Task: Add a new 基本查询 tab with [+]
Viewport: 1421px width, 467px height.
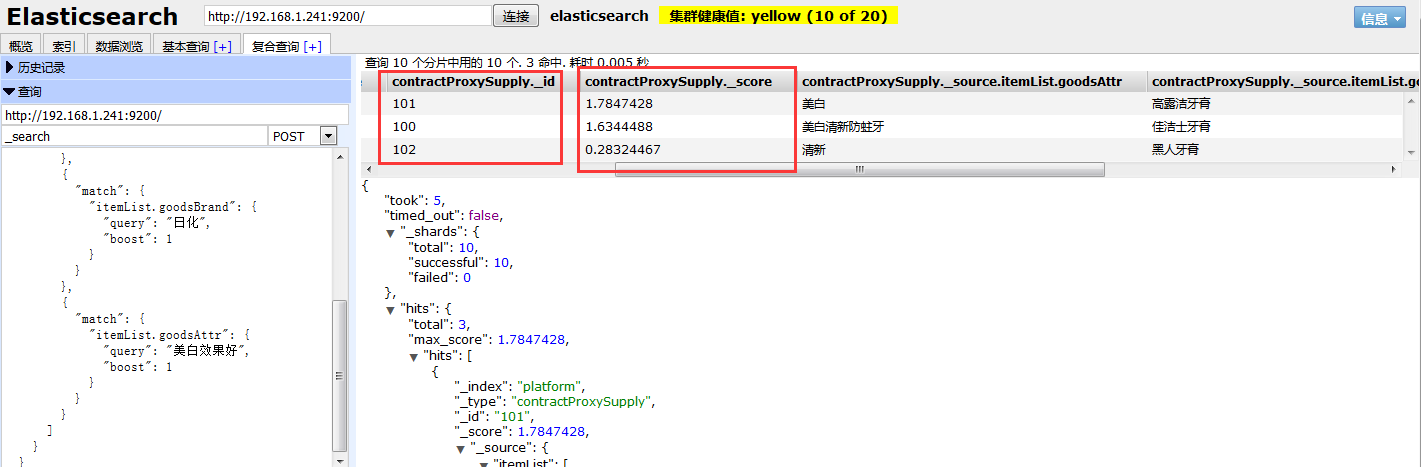Action: coord(222,46)
